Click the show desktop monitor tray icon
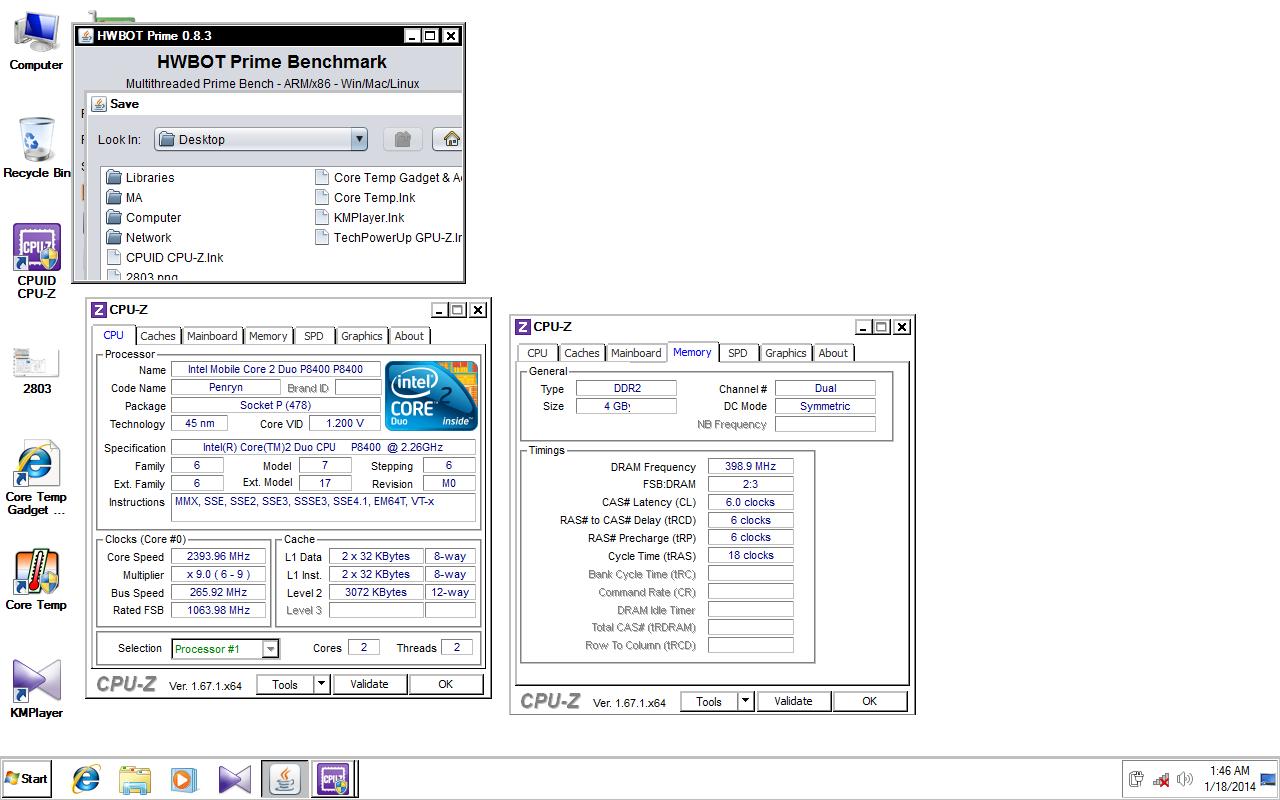Image resolution: width=1280 pixels, height=800 pixels. pos(1268,779)
